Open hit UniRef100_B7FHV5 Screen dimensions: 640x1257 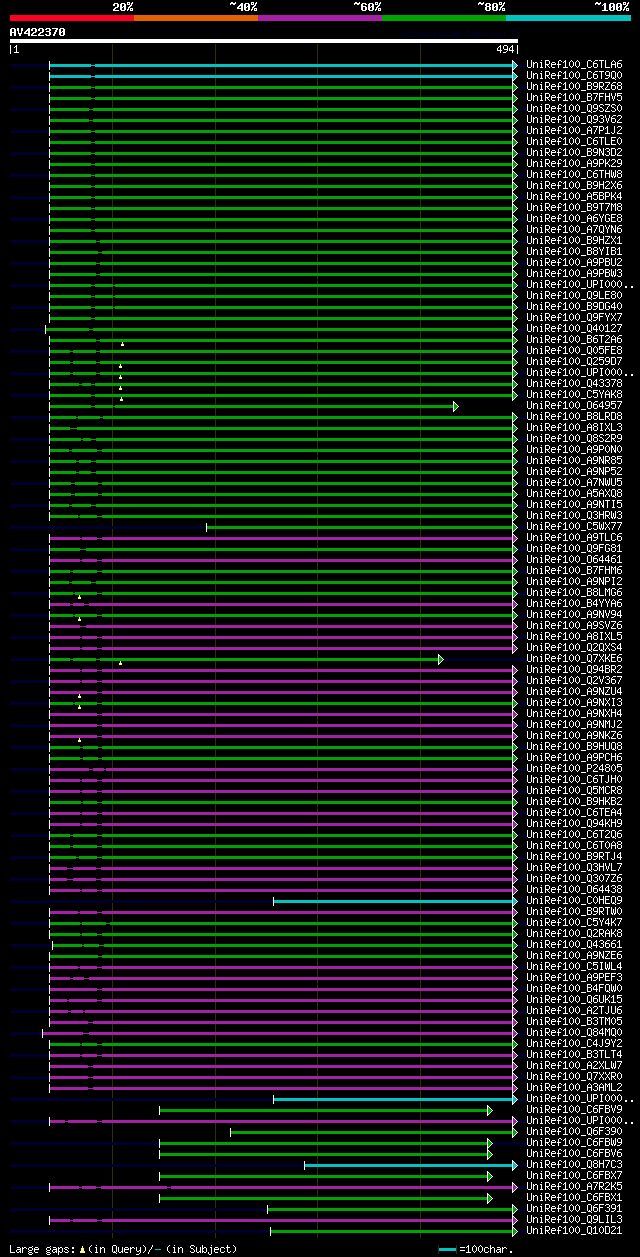click(574, 98)
